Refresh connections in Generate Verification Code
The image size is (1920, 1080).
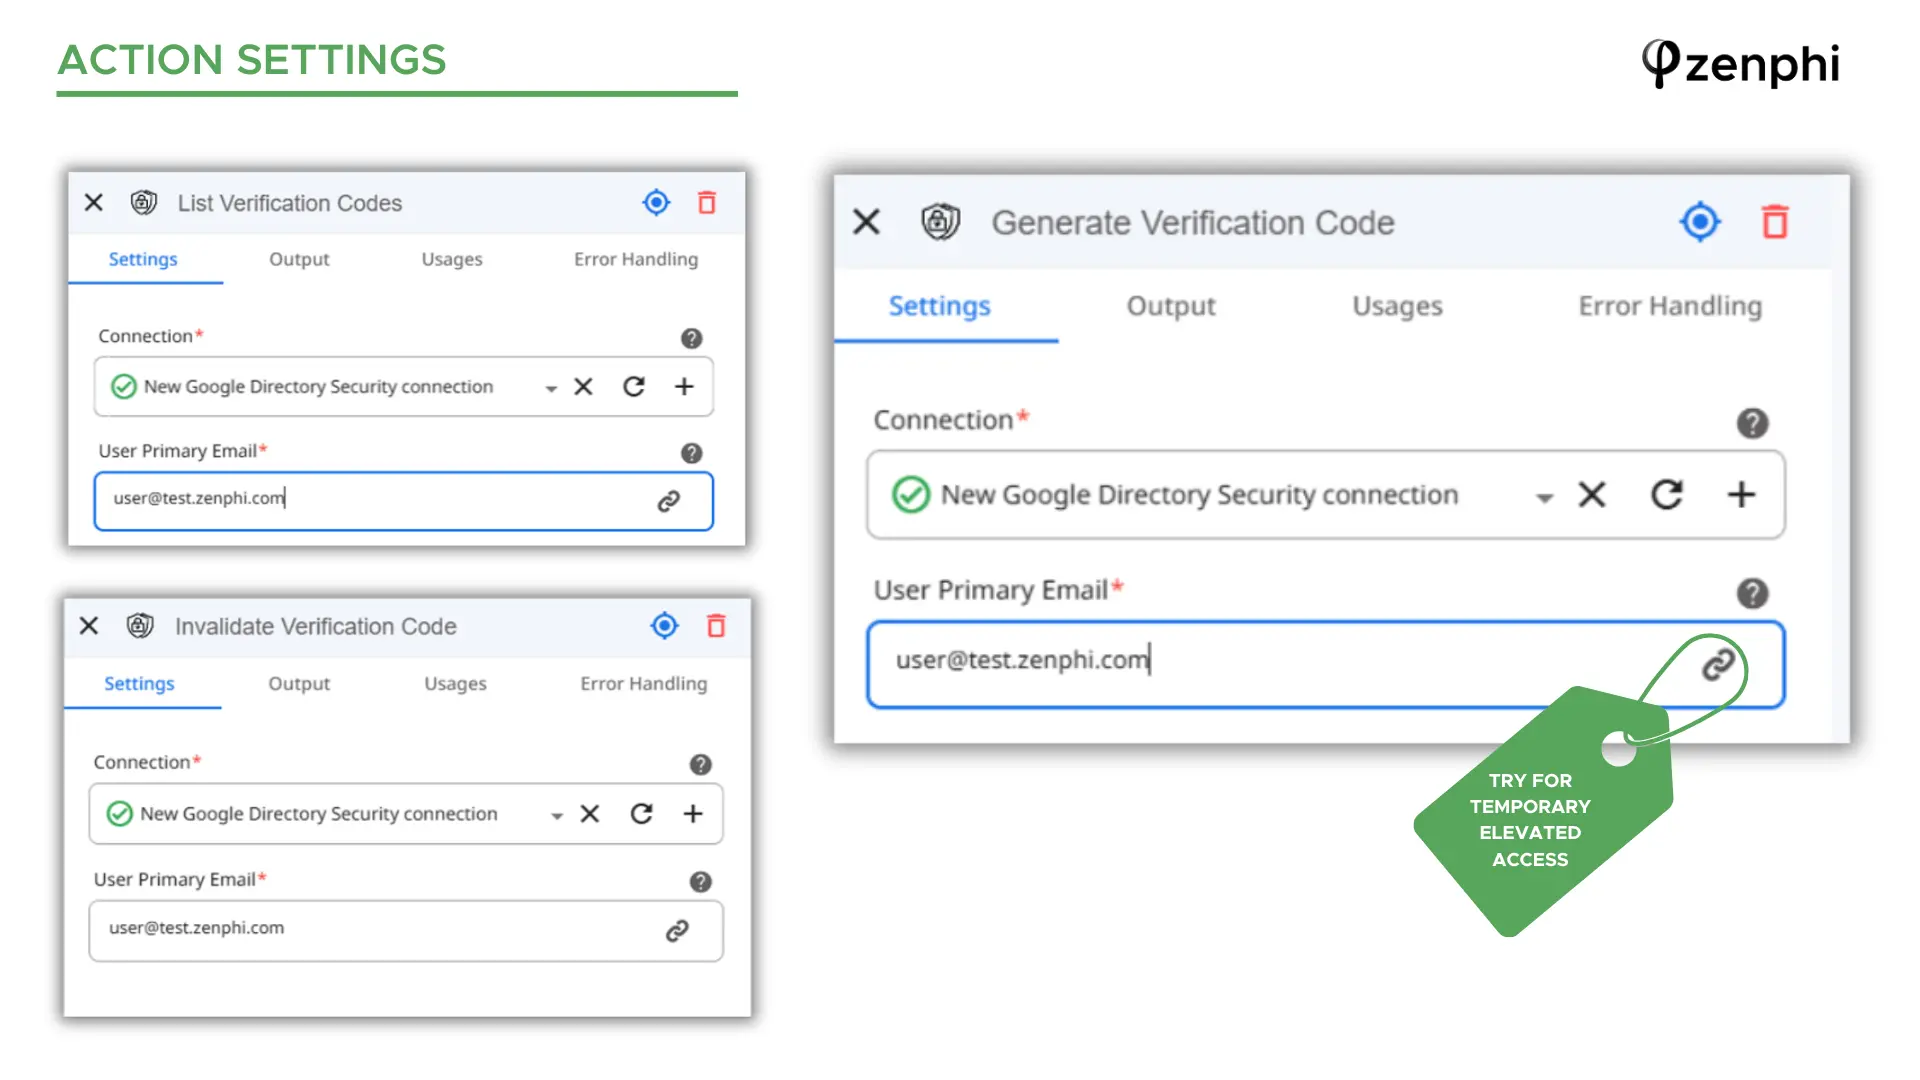(x=1667, y=495)
